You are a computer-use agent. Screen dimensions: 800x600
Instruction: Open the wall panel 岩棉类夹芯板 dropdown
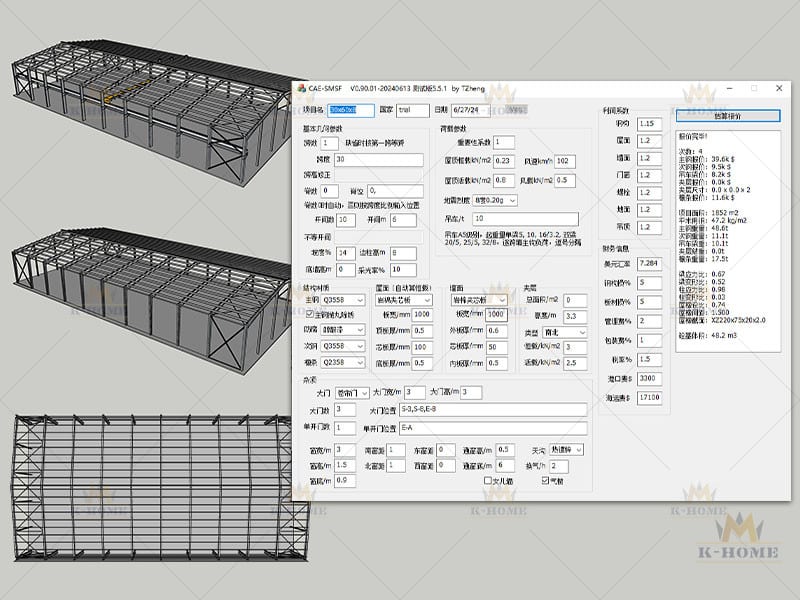501,300
